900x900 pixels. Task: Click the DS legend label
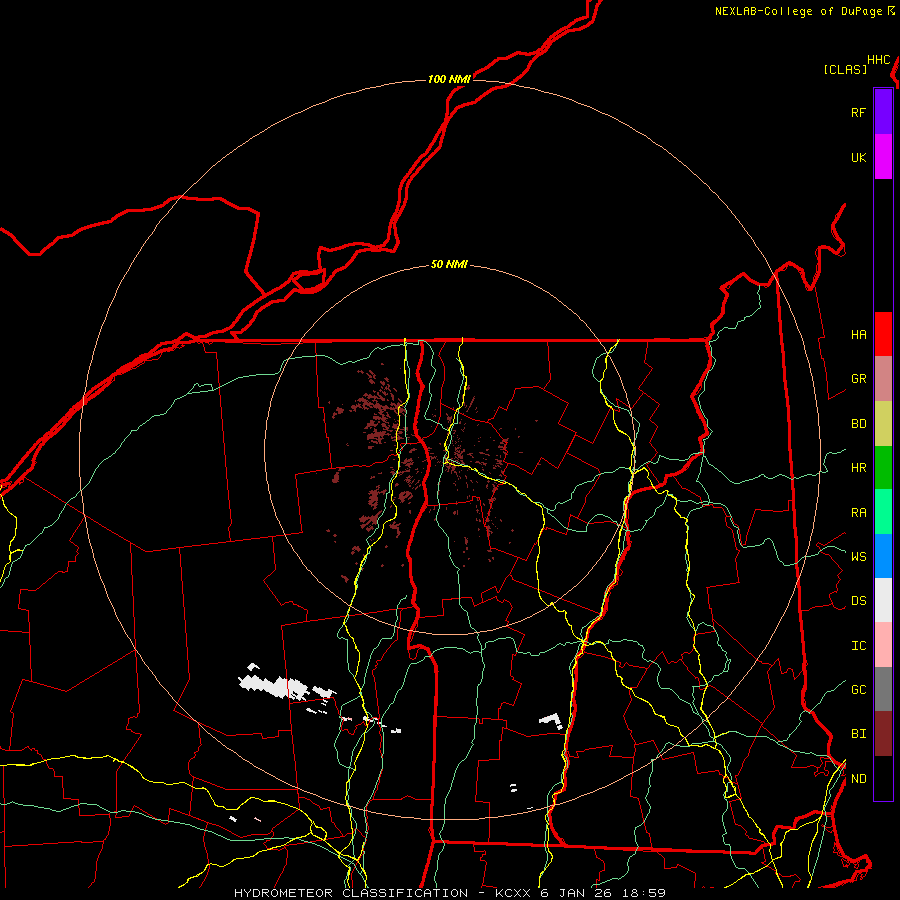pos(859,600)
